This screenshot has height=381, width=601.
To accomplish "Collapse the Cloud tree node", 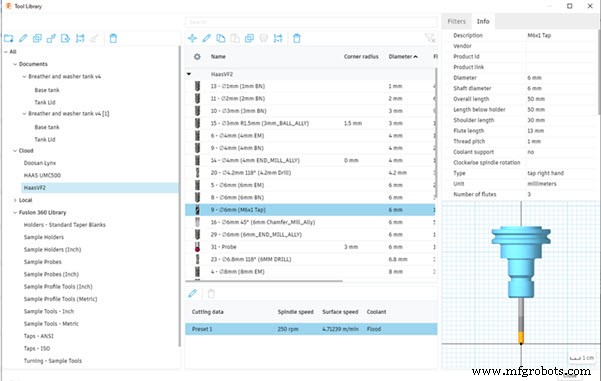I will pos(15,151).
